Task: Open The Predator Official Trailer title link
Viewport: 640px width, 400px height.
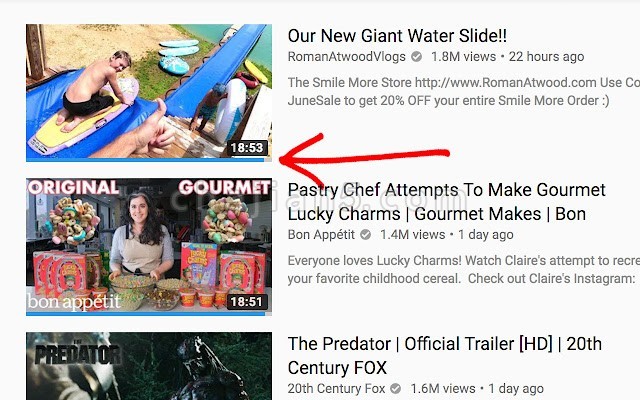Action: pos(445,356)
